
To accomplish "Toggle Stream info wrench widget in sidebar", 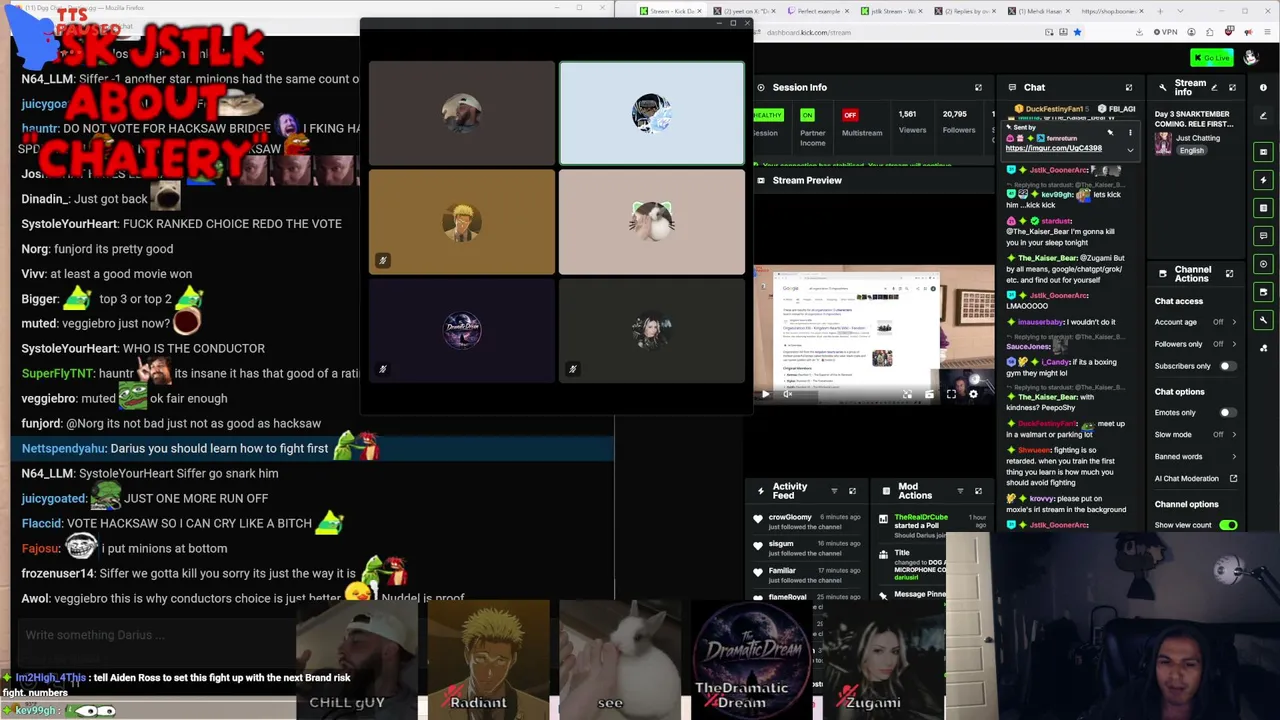I will point(1264,320).
